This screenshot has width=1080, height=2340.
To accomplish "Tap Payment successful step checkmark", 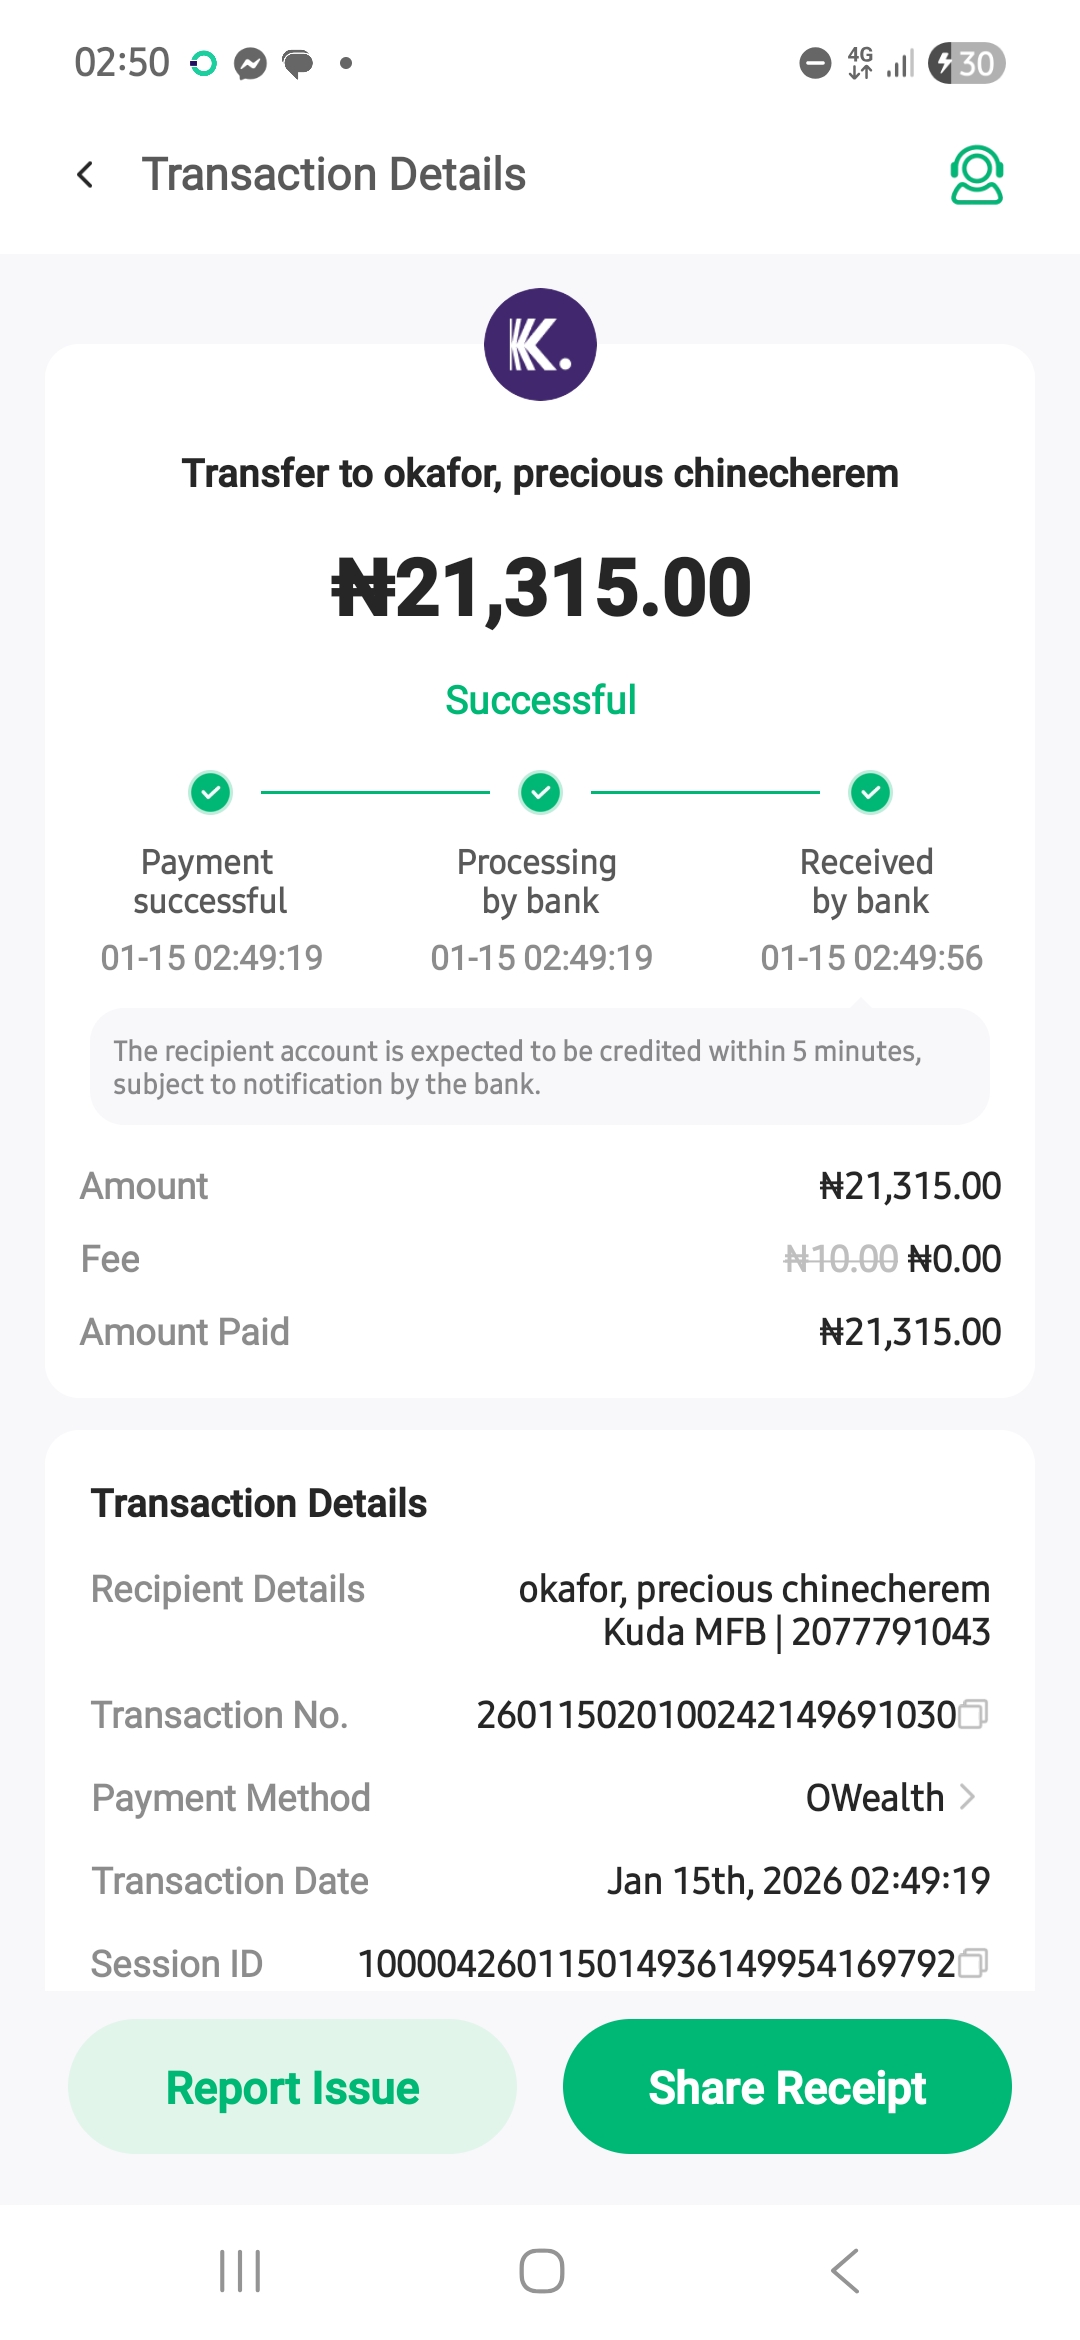I will tap(211, 793).
